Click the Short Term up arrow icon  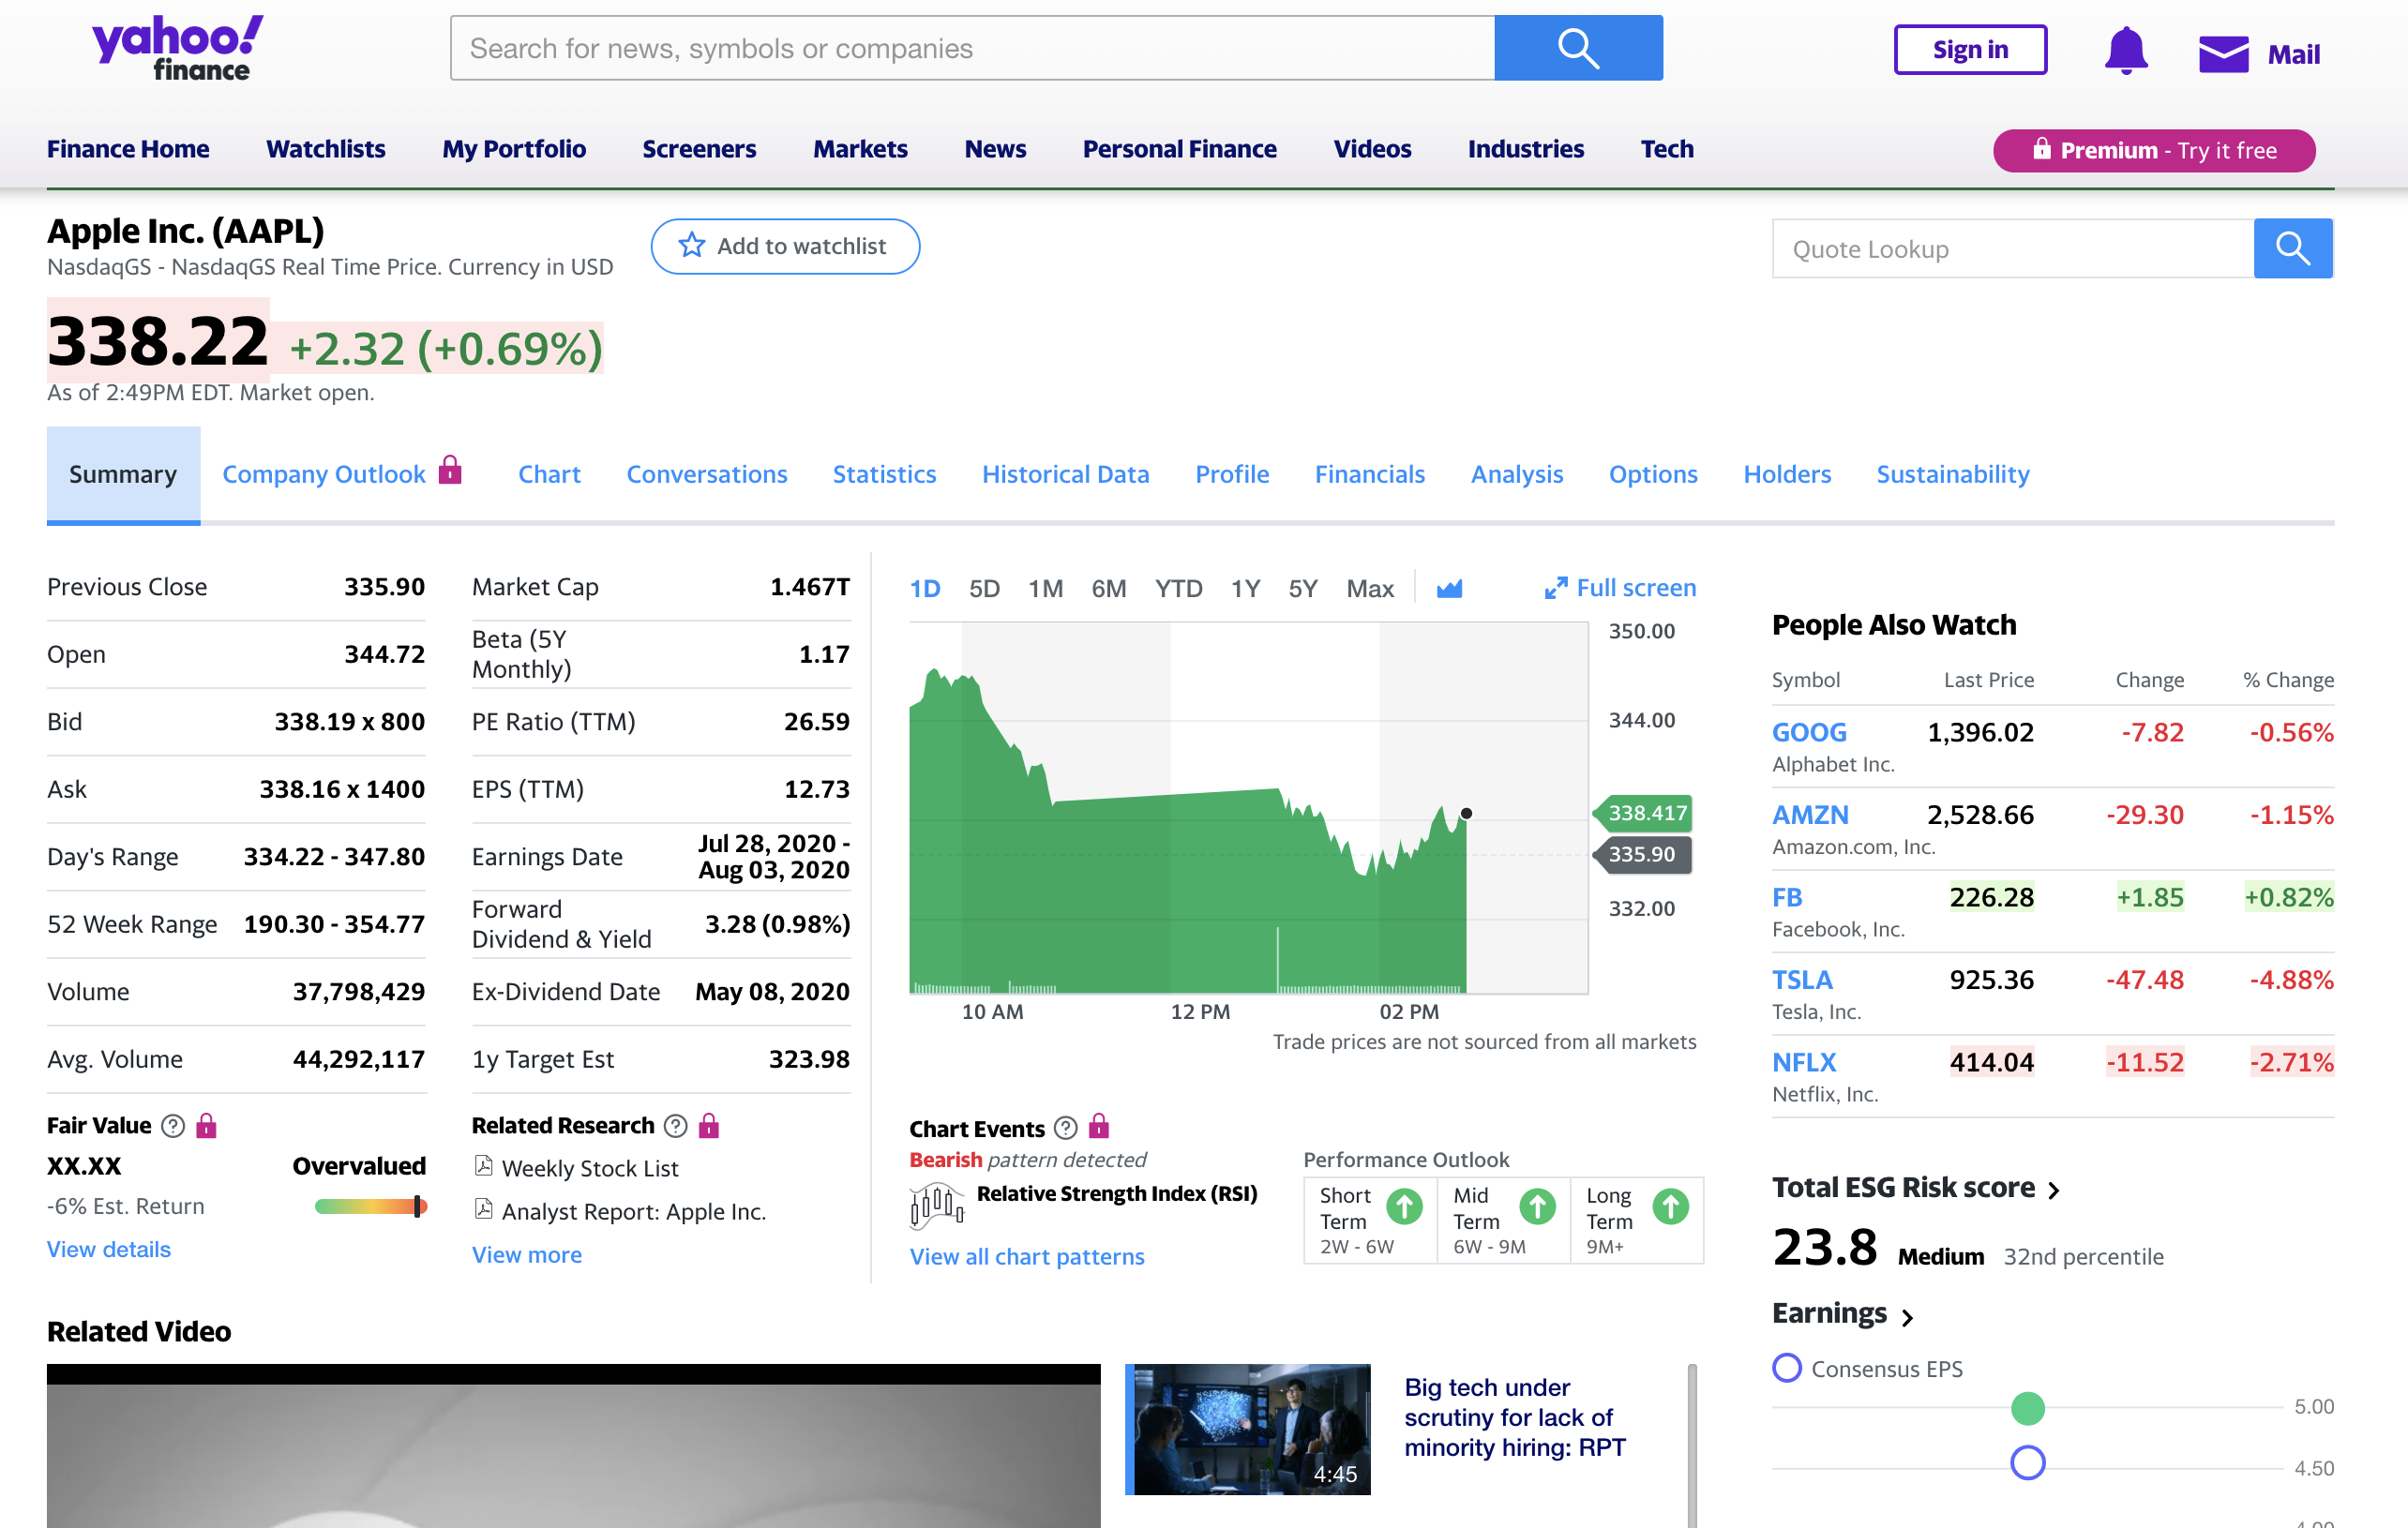[1404, 1207]
